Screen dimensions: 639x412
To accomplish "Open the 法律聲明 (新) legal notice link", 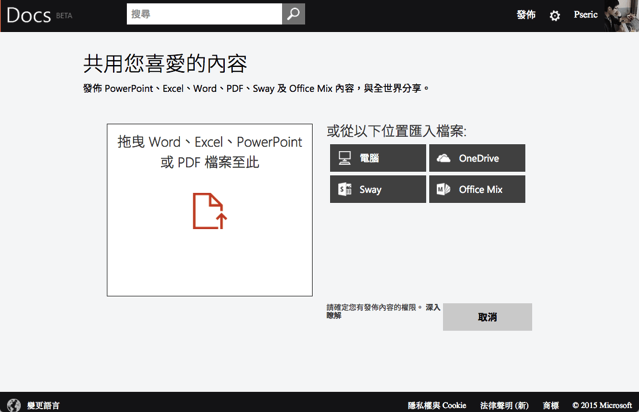I will (504, 405).
